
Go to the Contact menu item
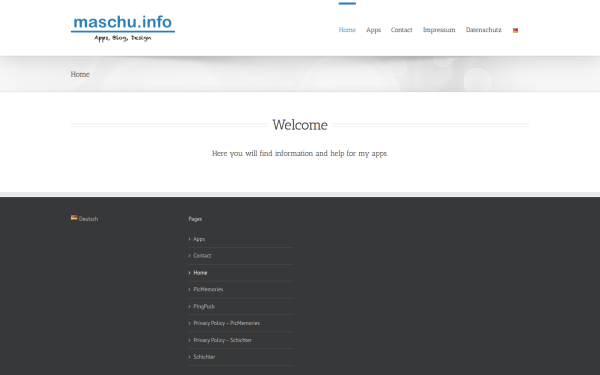point(401,30)
